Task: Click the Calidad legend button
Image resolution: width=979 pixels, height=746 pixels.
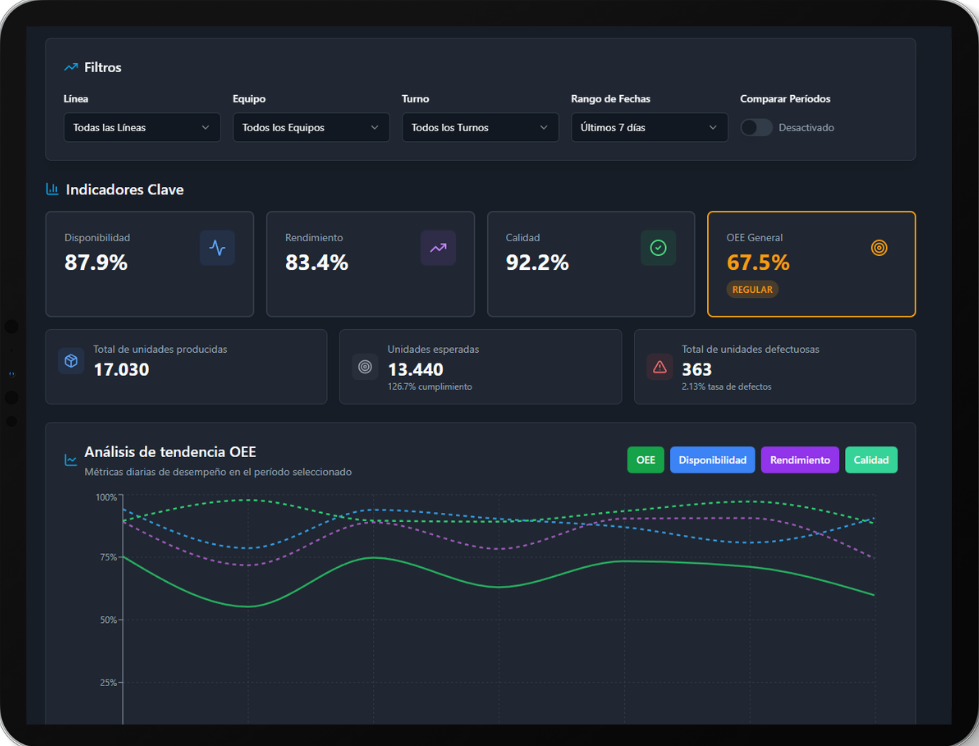Action: (x=871, y=460)
